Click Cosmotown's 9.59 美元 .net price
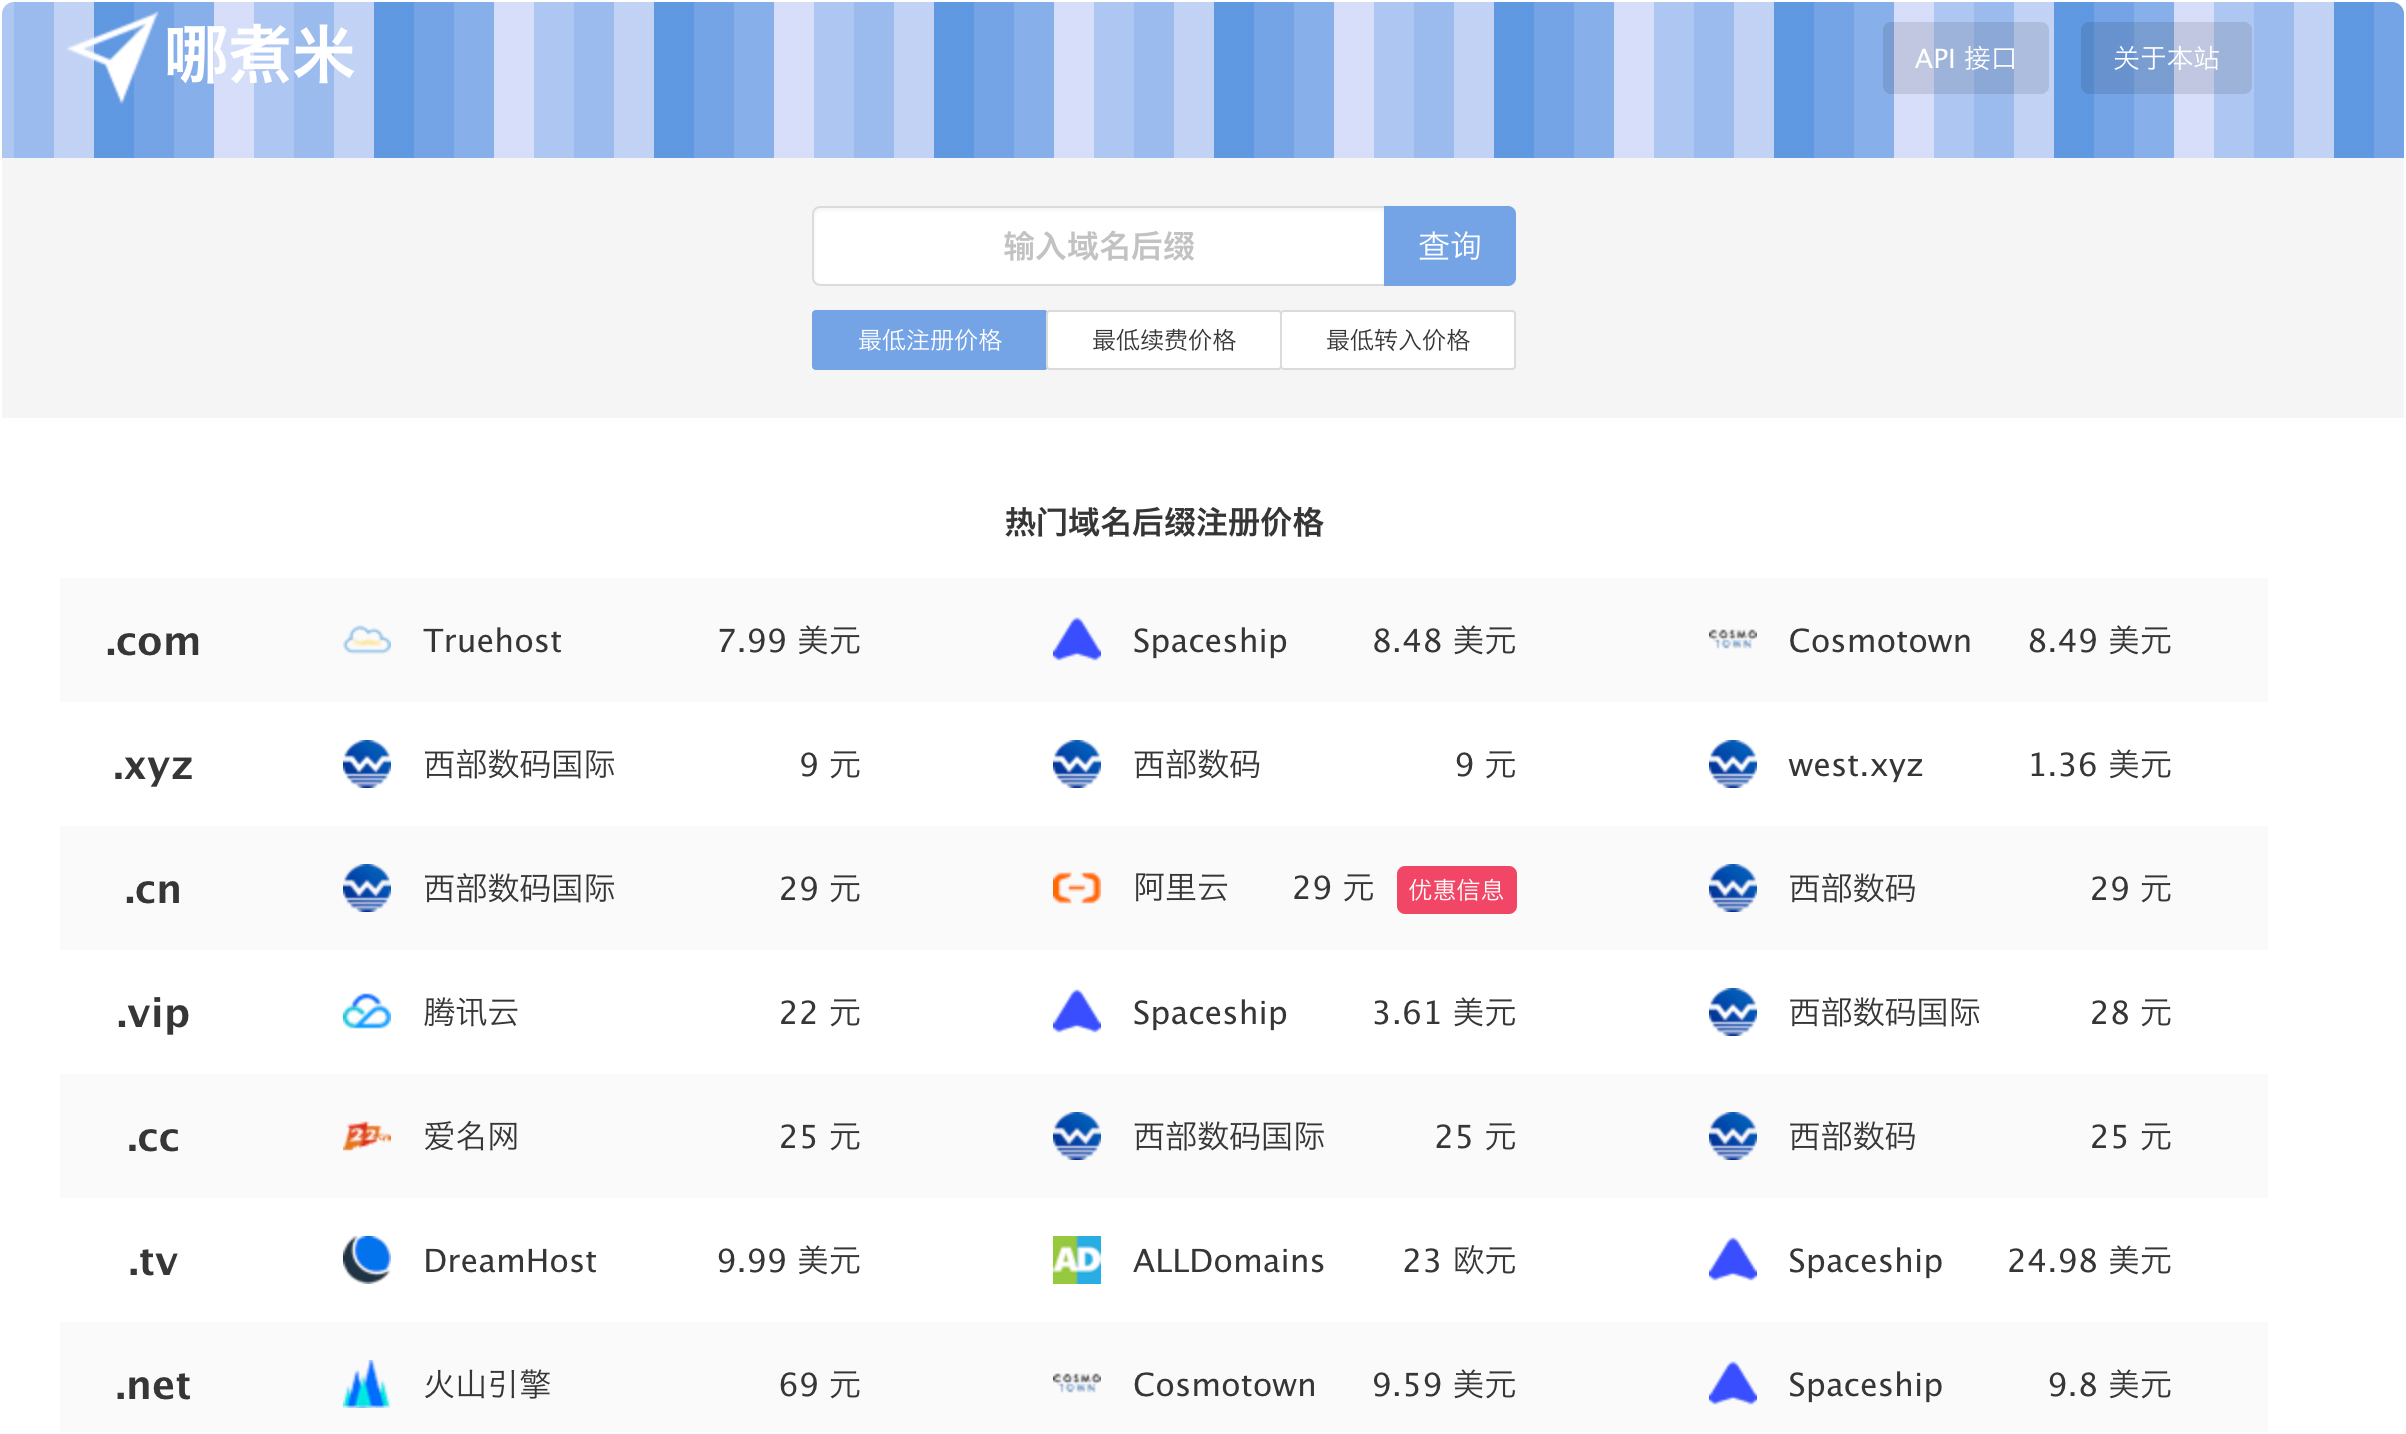Screen dimensions: 2406x1434 (x=1444, y=1384)
